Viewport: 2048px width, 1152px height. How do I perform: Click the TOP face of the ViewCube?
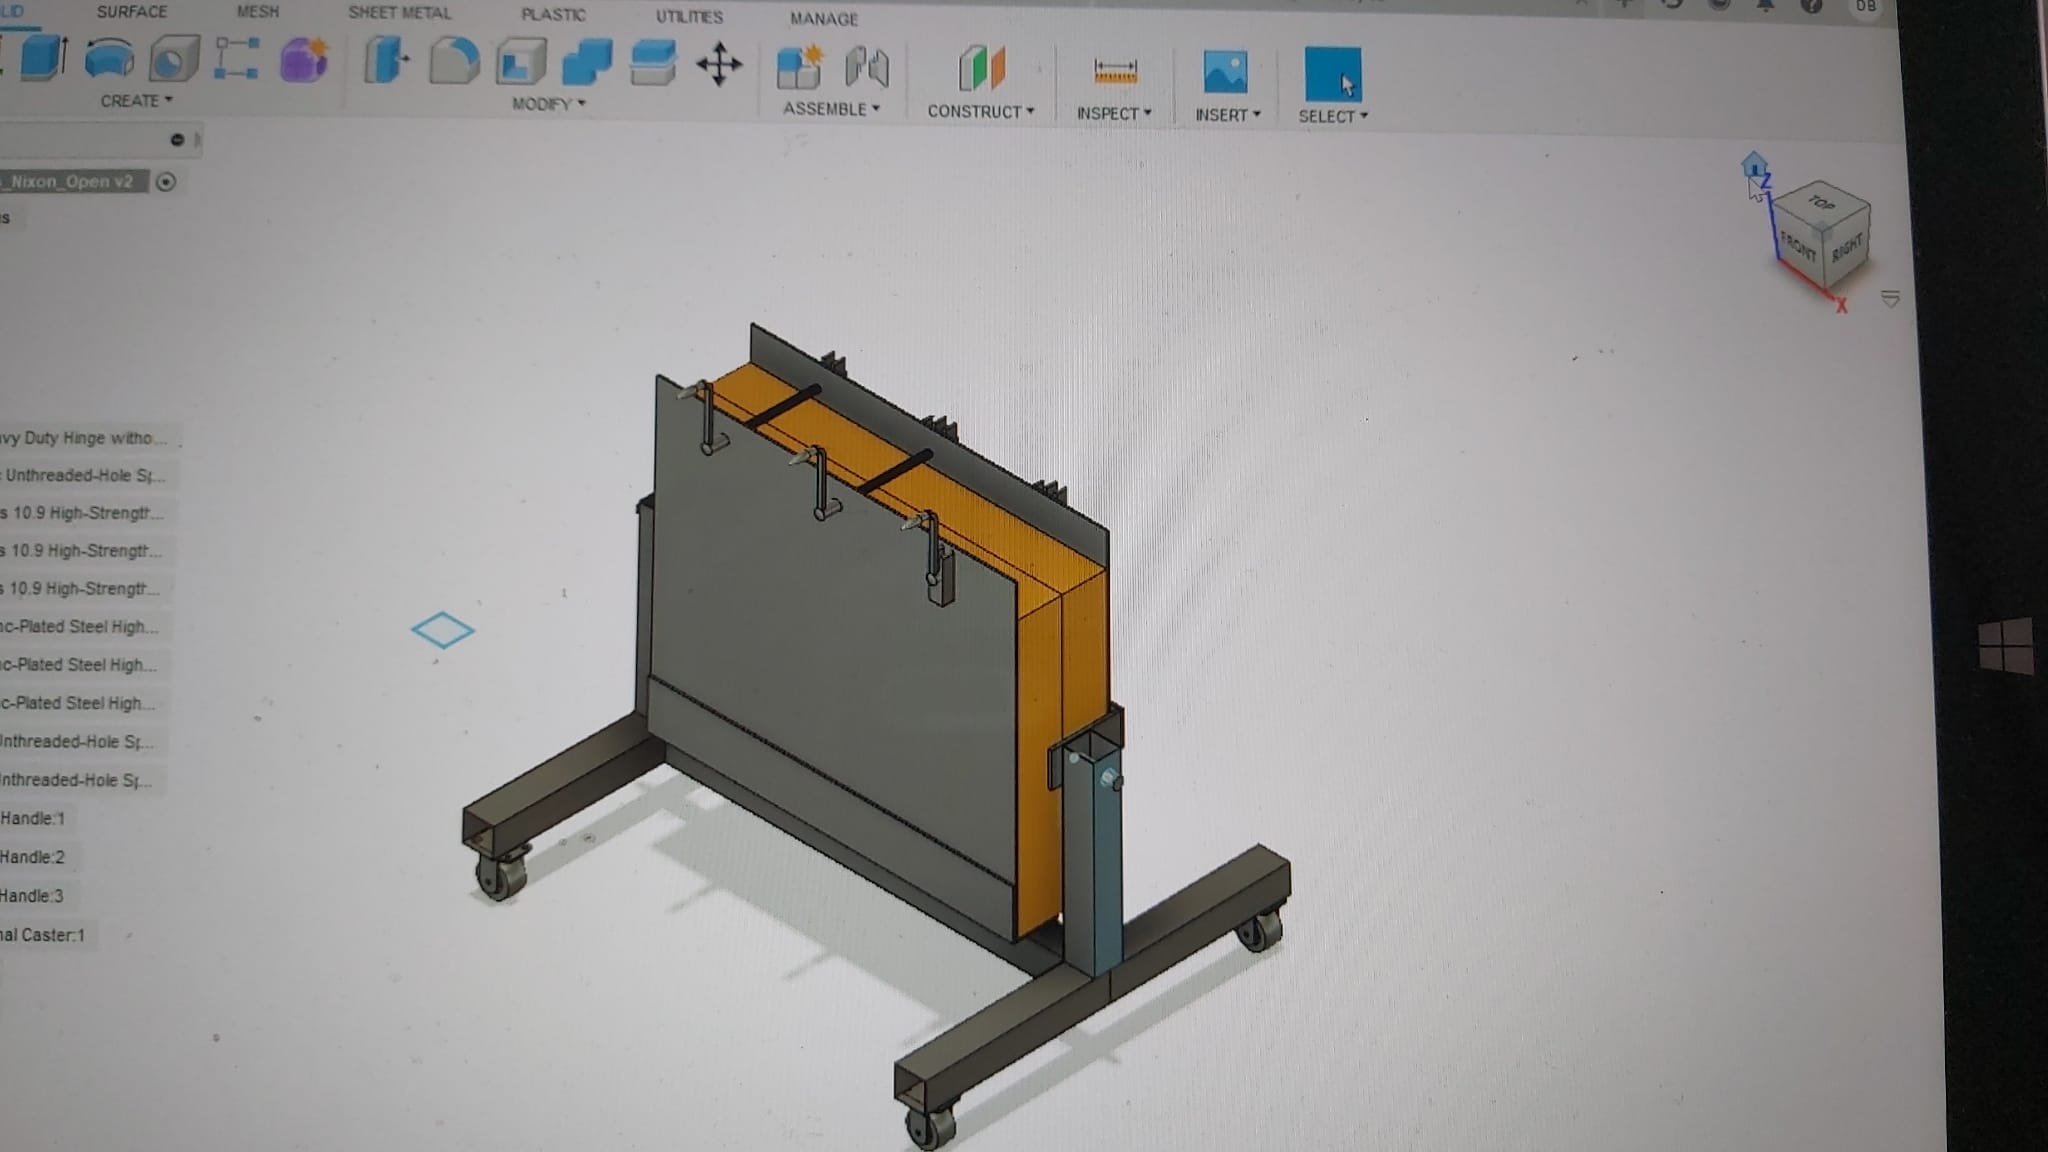click(x=1821, y=203)
